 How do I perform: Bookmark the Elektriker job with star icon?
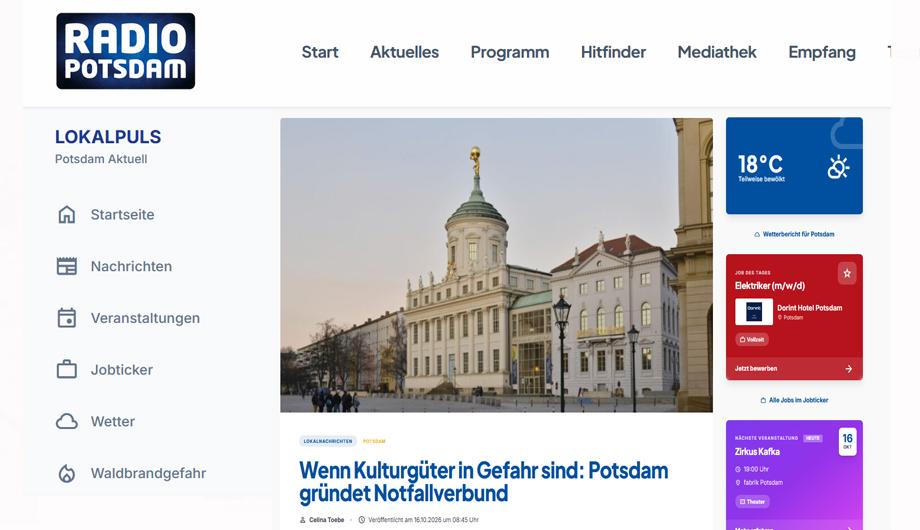(x=847, y=273)
